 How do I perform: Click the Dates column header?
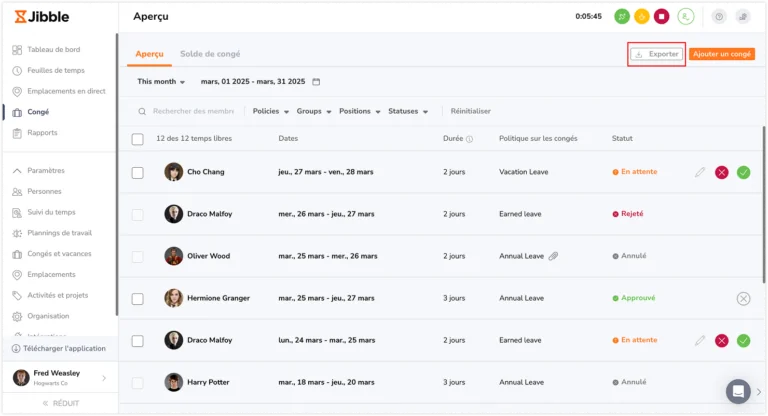coord(288,139)
